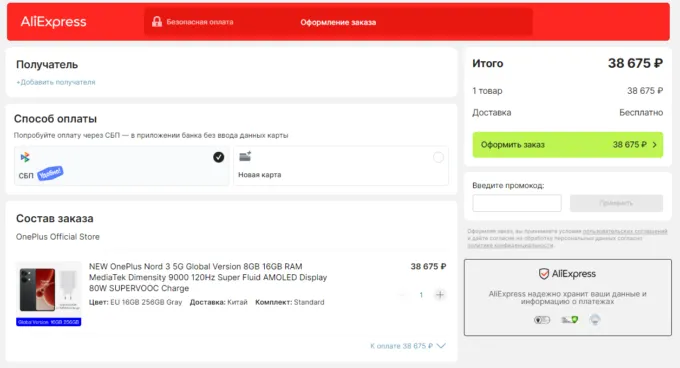The image size is (680, 368).
Task: Click 'Безопасная оплата' header label
Action: pyautogui.click(x=200, y=22)
